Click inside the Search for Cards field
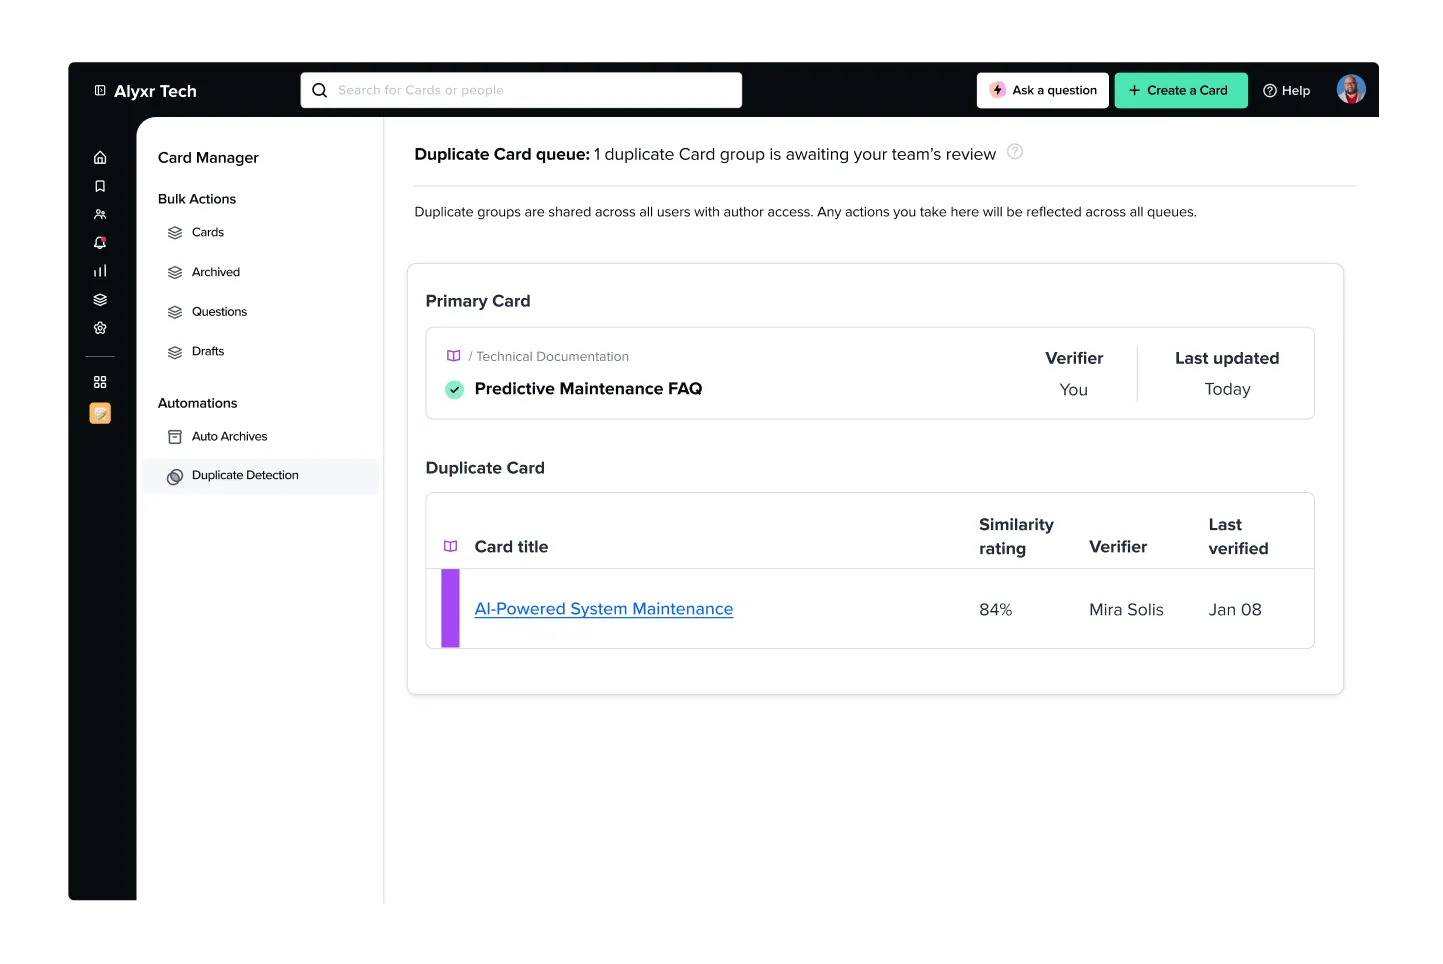The height and width of the screenshot is (964, 1443). [520, 90]
